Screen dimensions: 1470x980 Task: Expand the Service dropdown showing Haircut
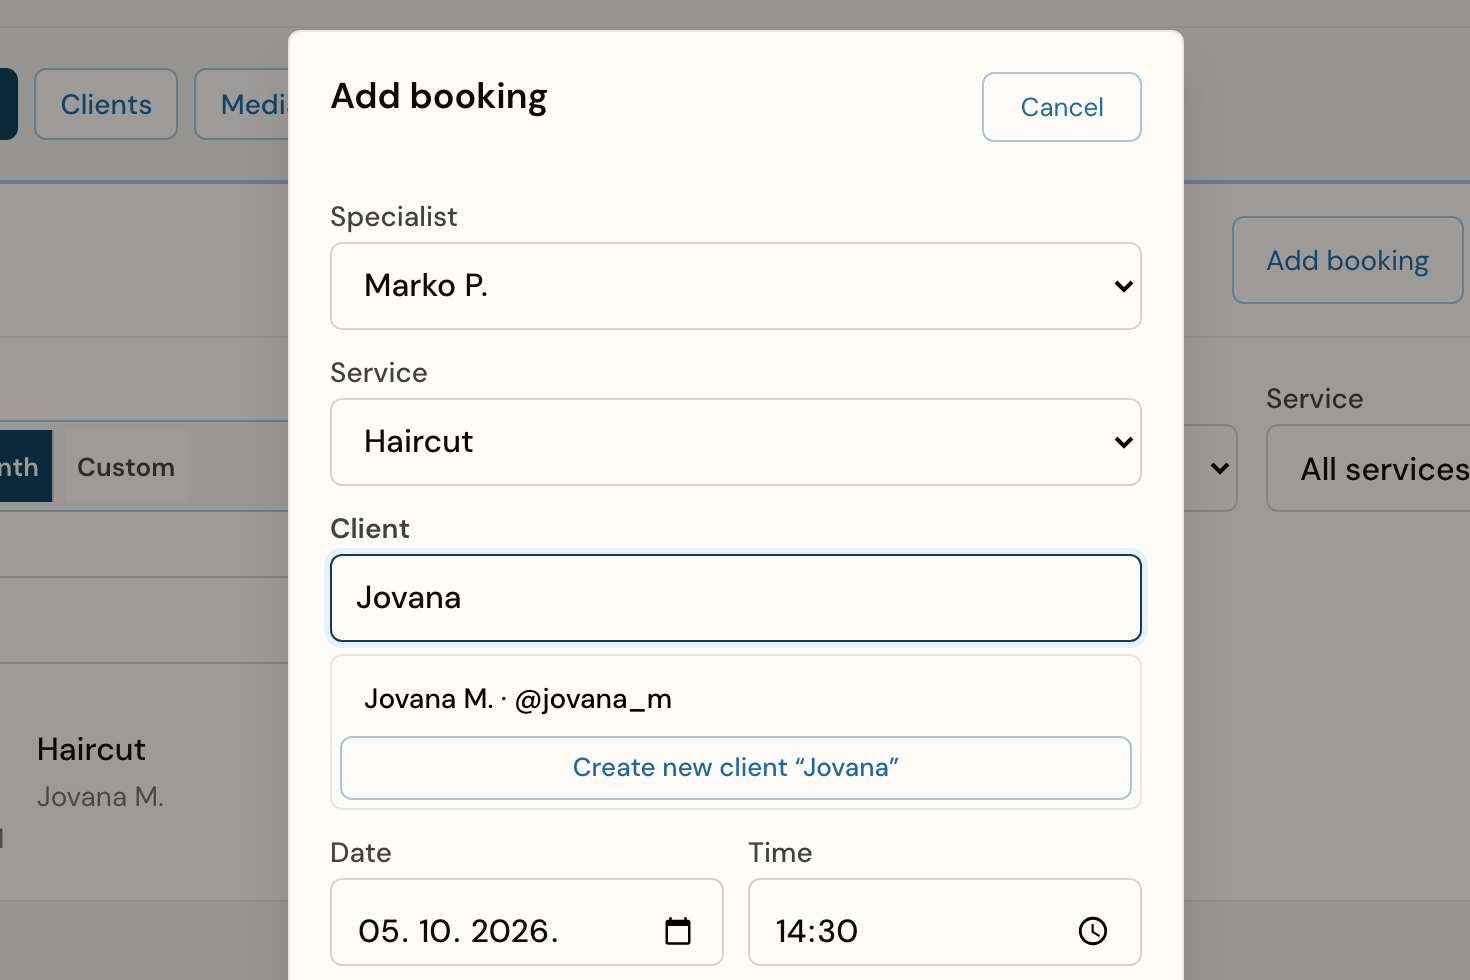(736, 442)
